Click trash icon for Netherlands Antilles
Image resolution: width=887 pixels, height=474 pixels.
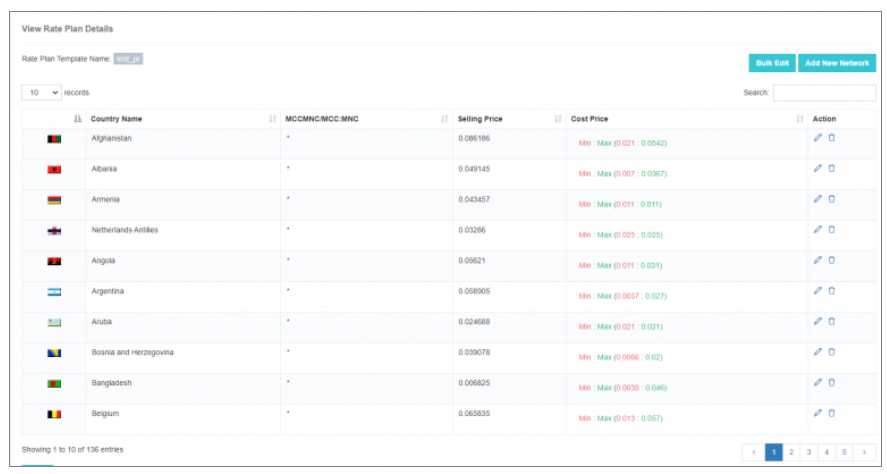[831, 229]
